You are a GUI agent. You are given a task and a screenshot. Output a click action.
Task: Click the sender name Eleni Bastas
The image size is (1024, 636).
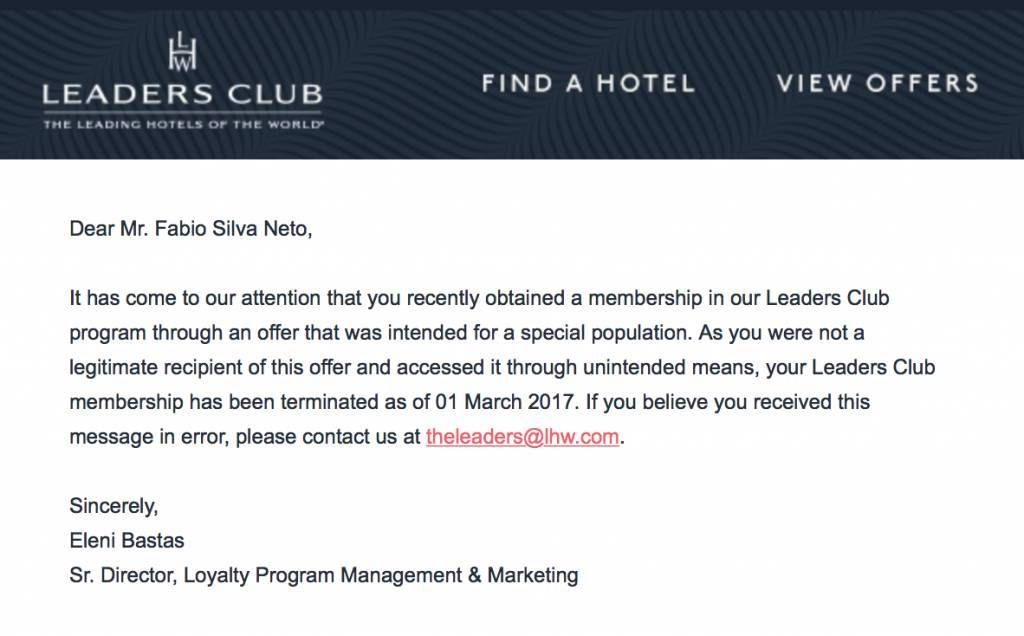(x=127, y=541)
